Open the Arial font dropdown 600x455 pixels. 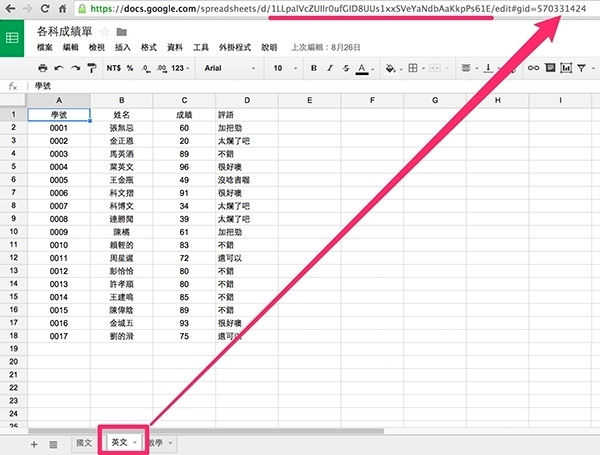click(x=230, y=68)
